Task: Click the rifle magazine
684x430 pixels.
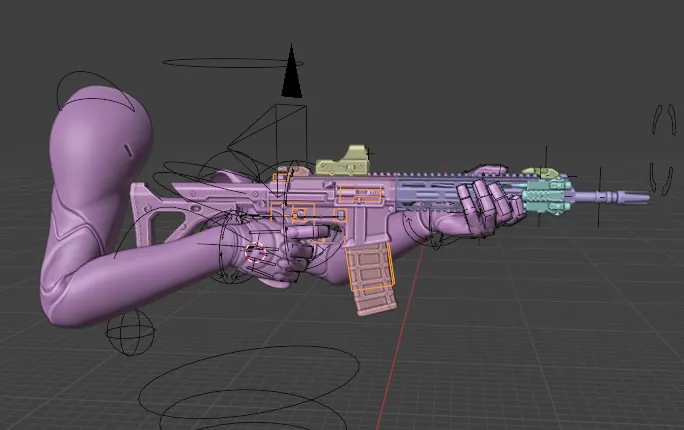Action: [369, 278]
